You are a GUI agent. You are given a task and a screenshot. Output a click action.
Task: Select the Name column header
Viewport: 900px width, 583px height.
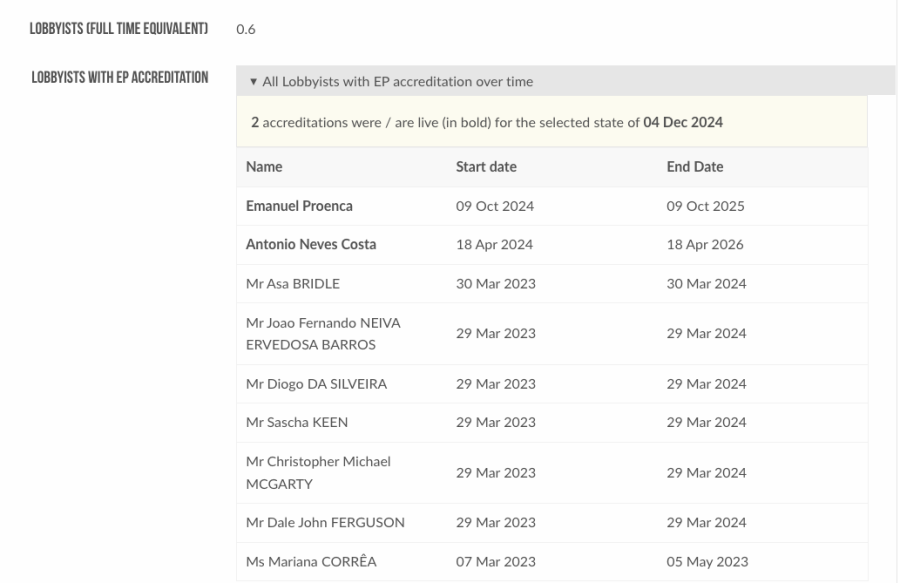point(264,167)
